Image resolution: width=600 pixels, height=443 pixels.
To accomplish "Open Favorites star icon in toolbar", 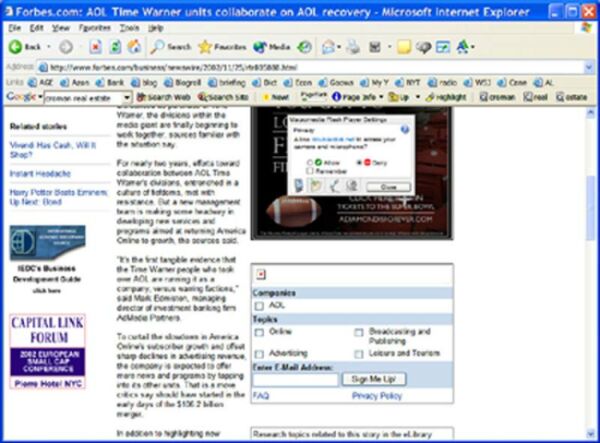I will coord(205,47).
